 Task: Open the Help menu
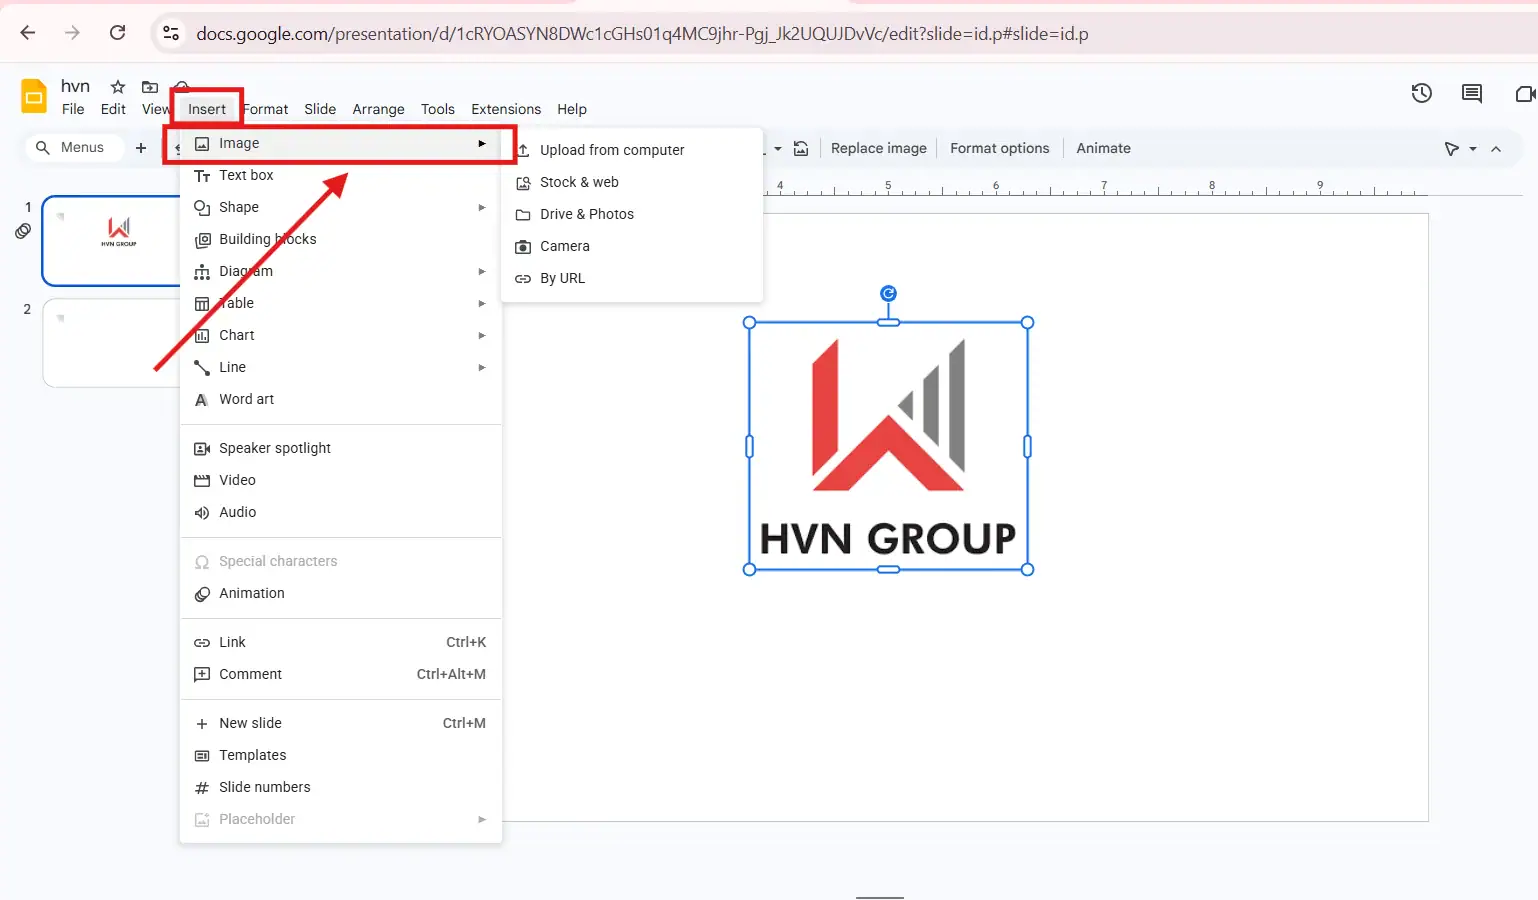click(x=572, y=109)
